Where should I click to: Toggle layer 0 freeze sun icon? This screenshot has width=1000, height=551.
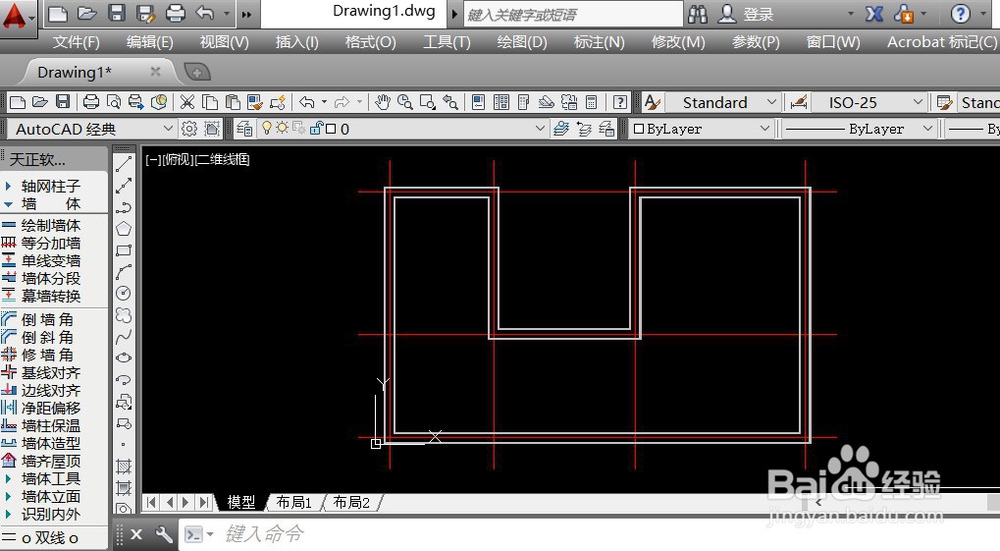pyautogui.click(x=282, y=128)
